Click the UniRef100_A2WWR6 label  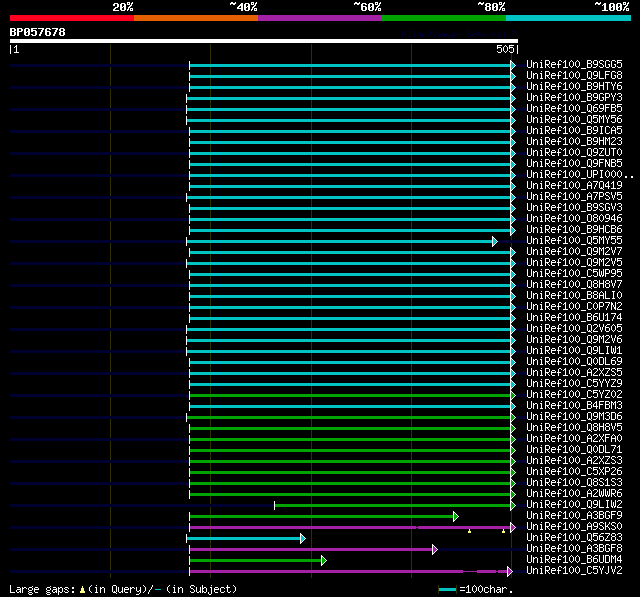click(574, 494)
